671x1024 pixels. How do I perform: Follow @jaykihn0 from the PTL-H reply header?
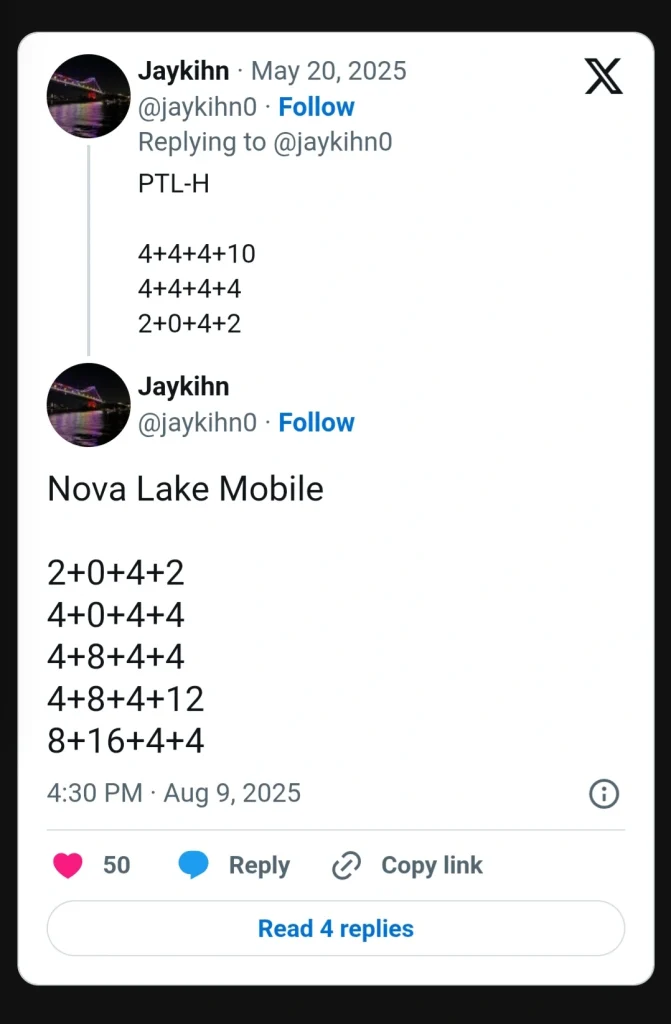pos(316,107)
